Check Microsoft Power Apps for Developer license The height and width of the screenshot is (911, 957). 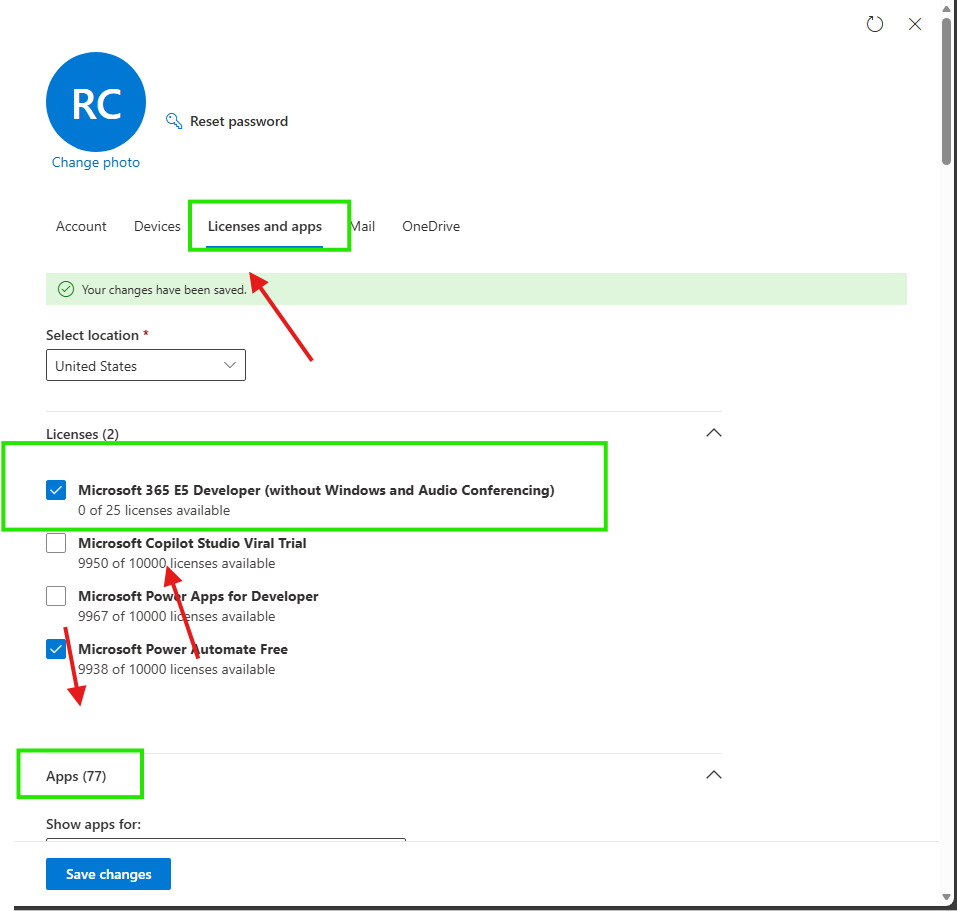tap(56, 596)
